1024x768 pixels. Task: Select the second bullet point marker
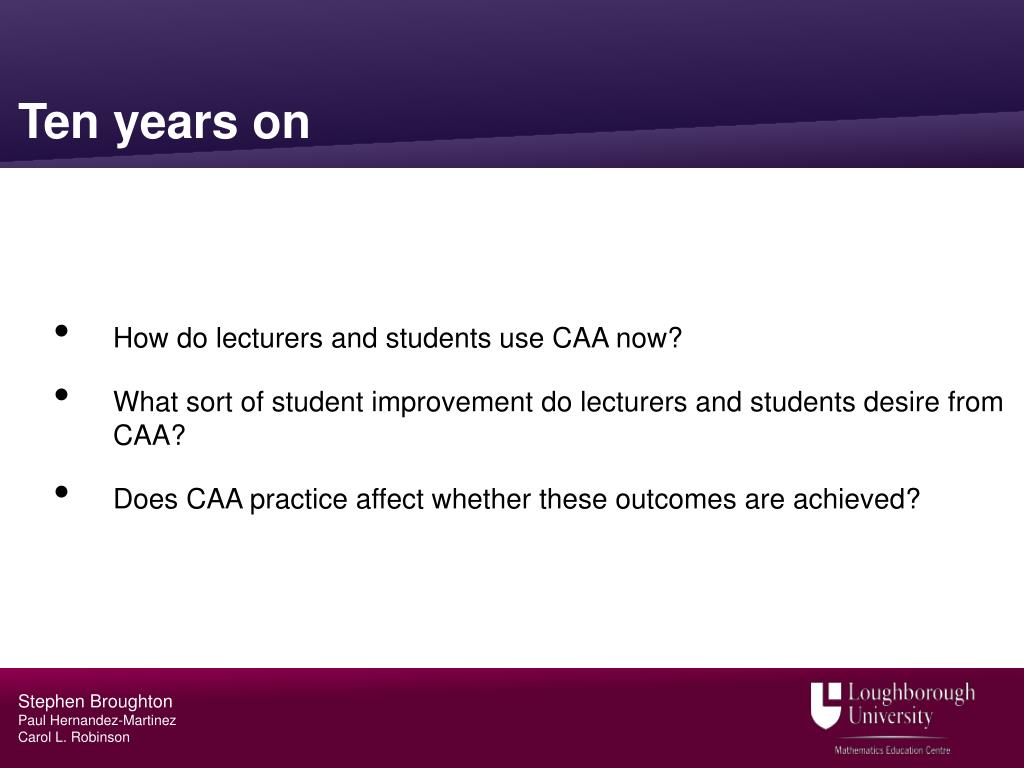[x=62, y=394]
